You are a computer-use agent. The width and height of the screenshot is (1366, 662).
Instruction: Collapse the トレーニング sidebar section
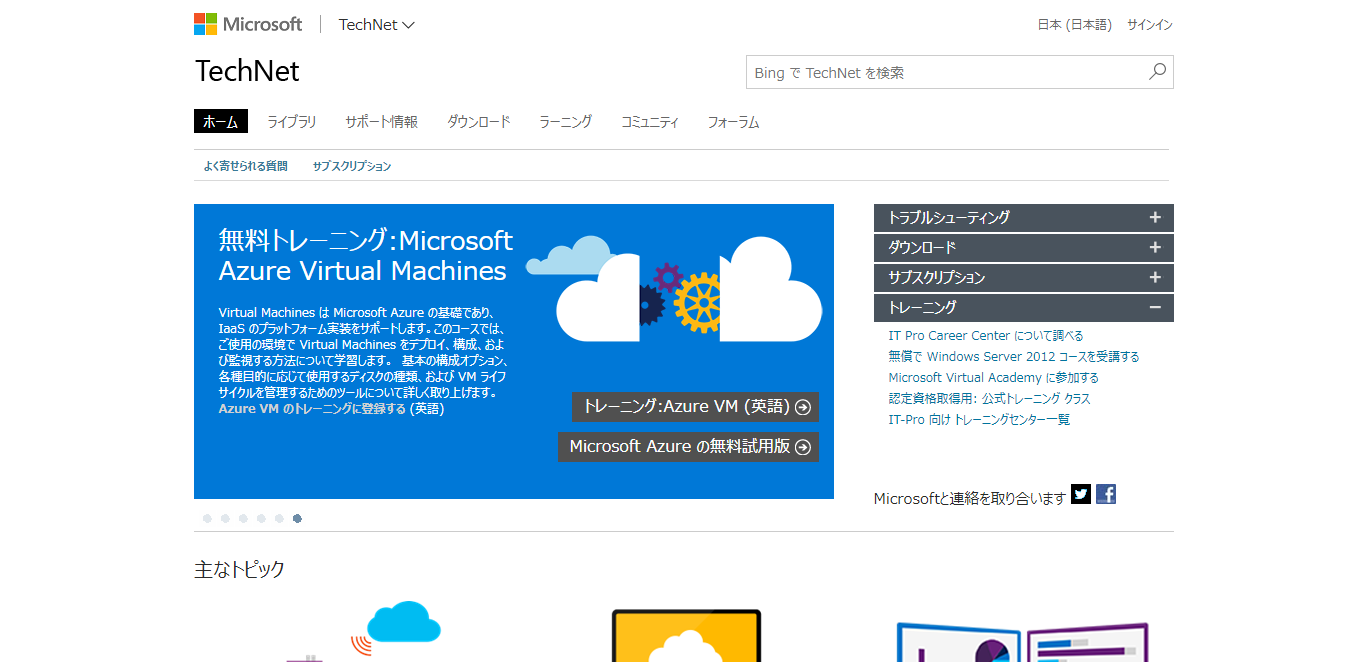tap(1024, 307)
